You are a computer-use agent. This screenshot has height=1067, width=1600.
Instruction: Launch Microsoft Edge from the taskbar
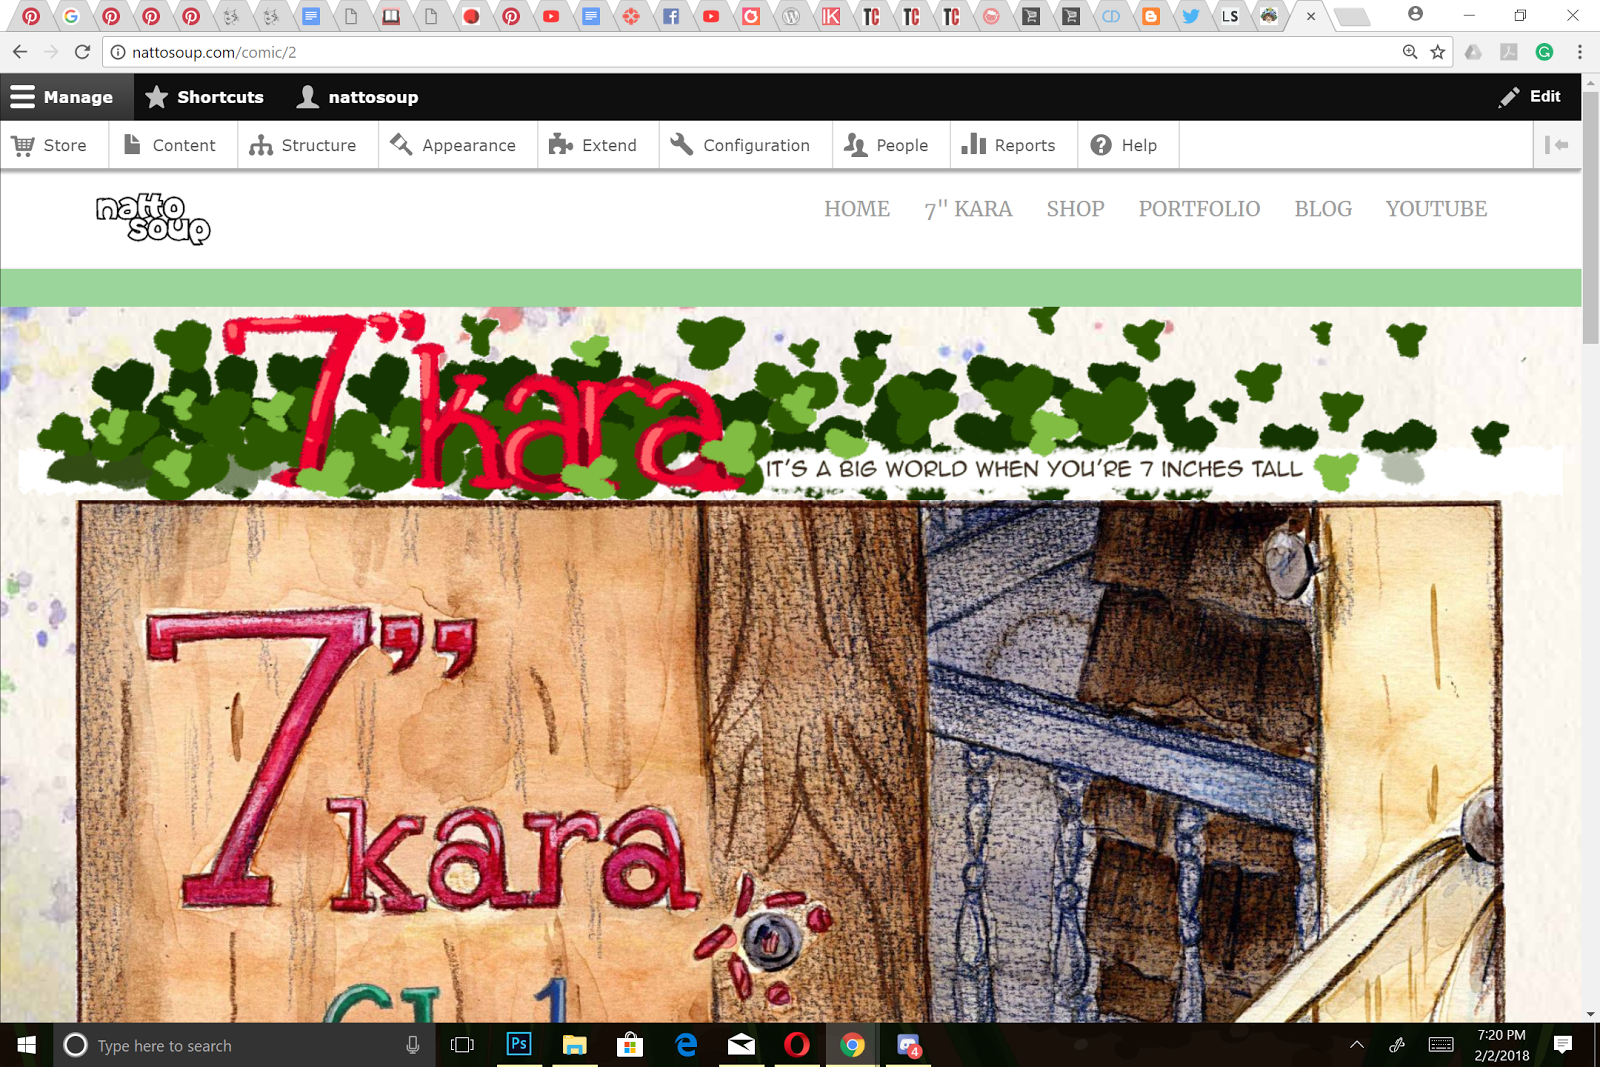click(x=686, y=1045)
